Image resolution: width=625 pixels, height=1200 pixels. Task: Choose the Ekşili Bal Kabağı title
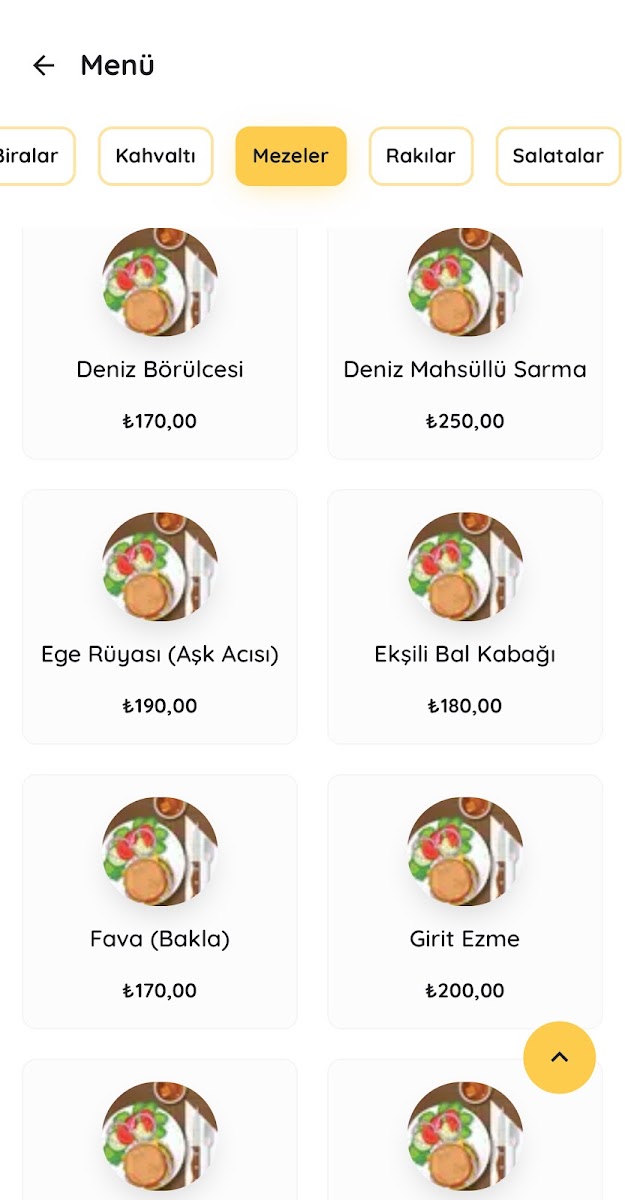(465, 655)
